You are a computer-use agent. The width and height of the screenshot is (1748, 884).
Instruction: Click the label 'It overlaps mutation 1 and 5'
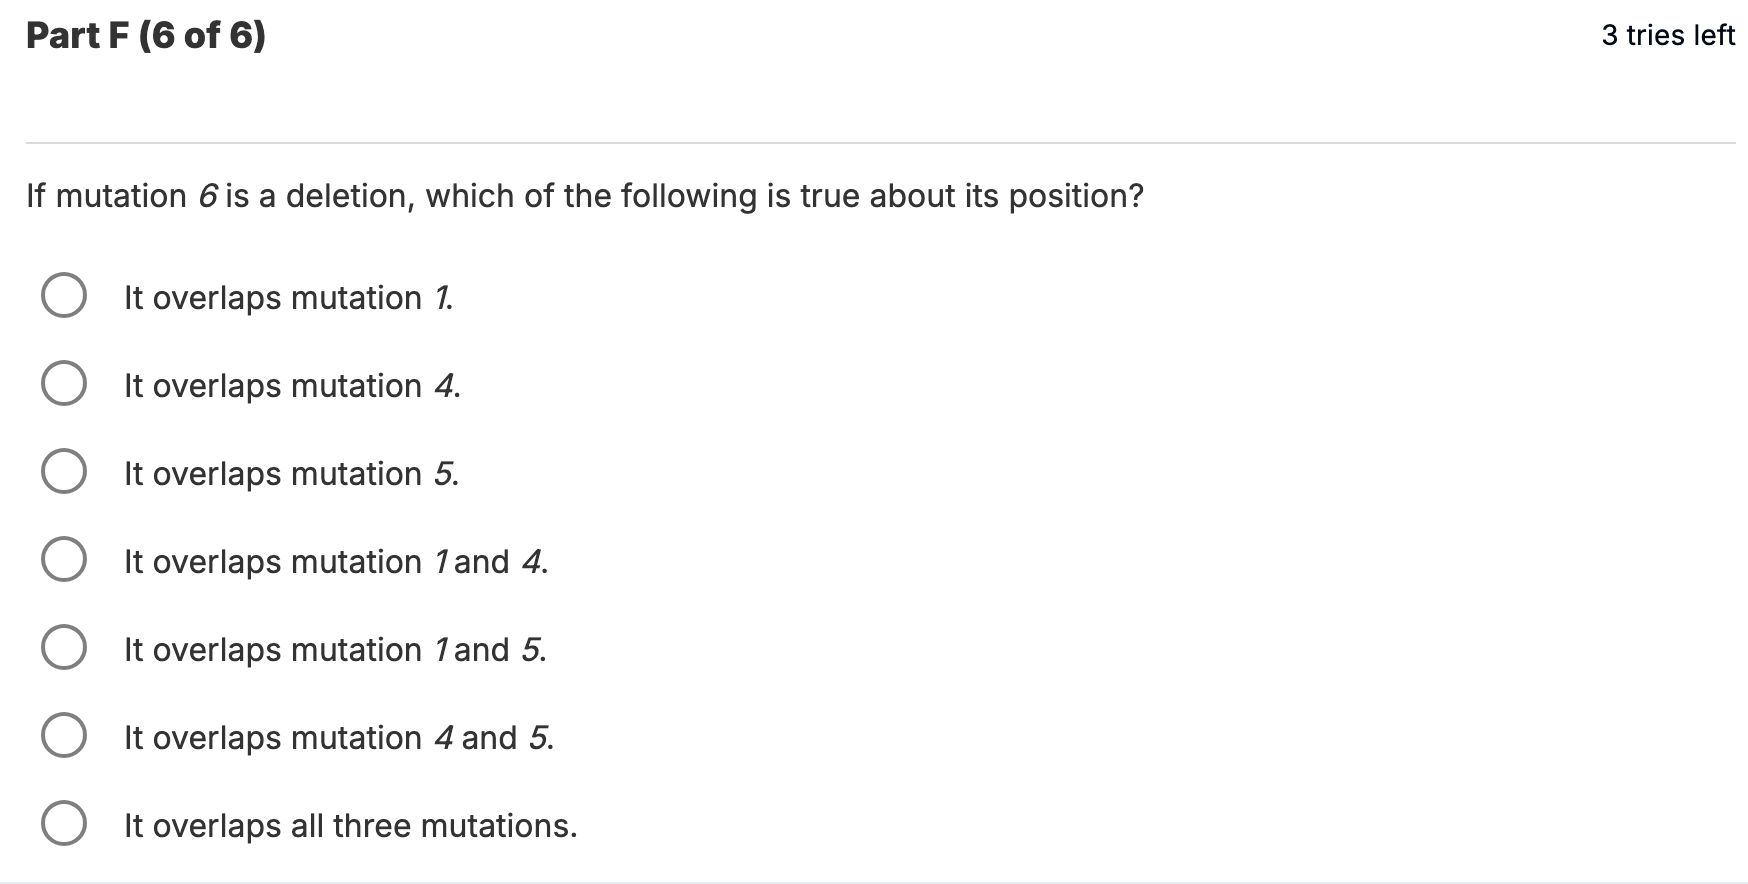(333, 648)
